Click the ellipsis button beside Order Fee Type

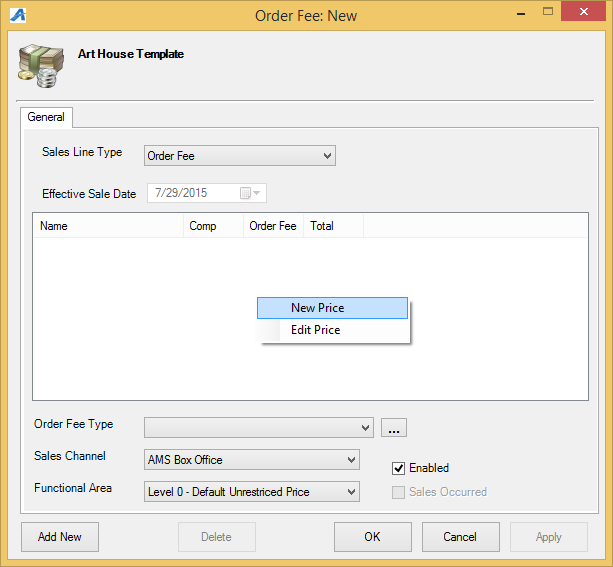(394, 427)
